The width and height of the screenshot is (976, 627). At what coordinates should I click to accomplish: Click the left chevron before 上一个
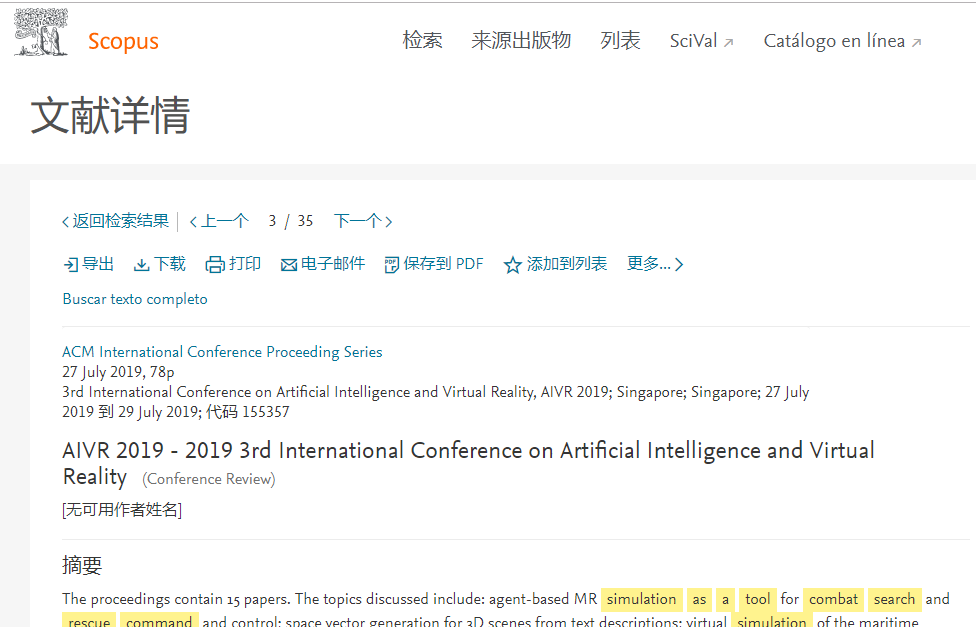coord(193,222)
